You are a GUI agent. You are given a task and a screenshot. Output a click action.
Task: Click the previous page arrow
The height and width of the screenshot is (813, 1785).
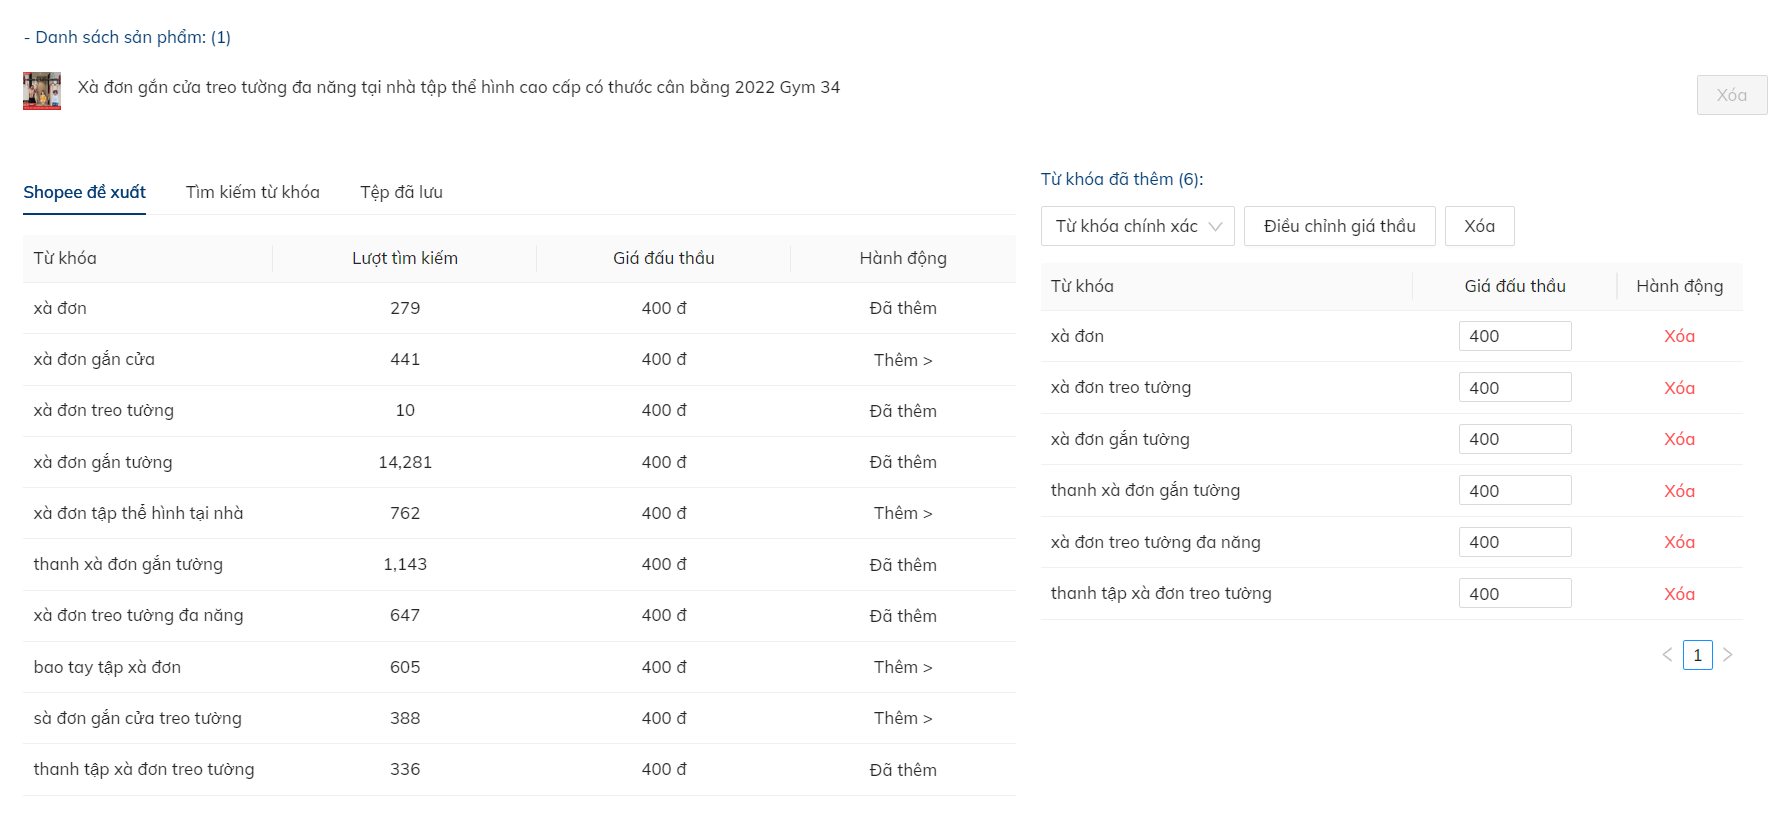tap(1667, 655)
